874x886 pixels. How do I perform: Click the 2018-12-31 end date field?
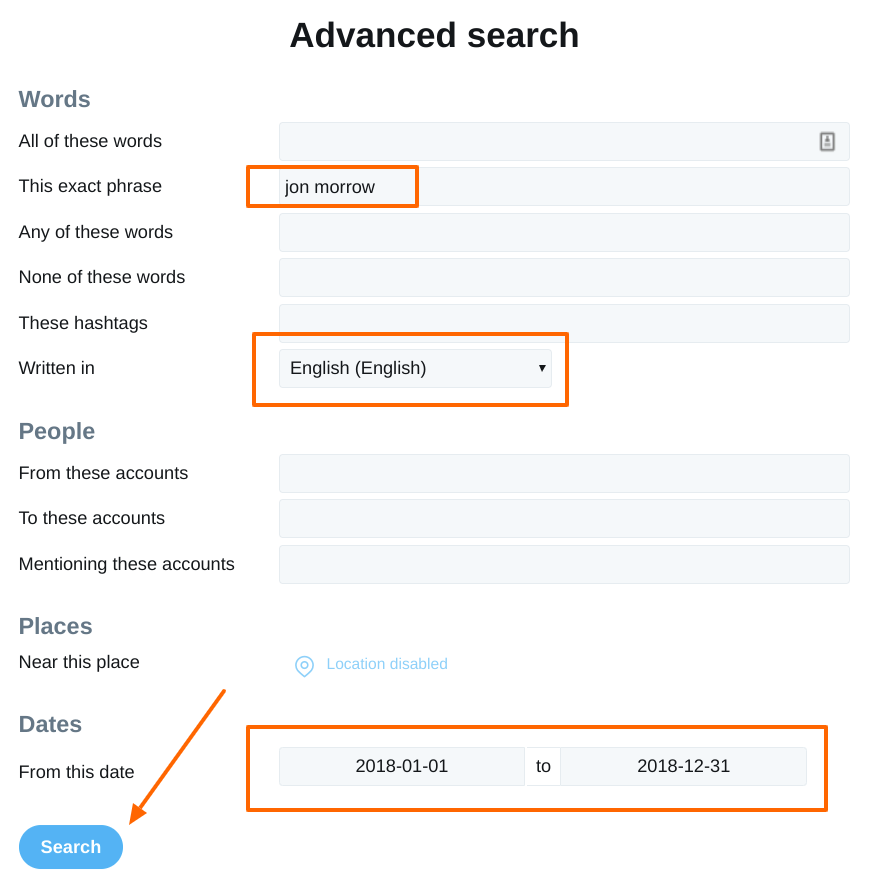point(683,766)
